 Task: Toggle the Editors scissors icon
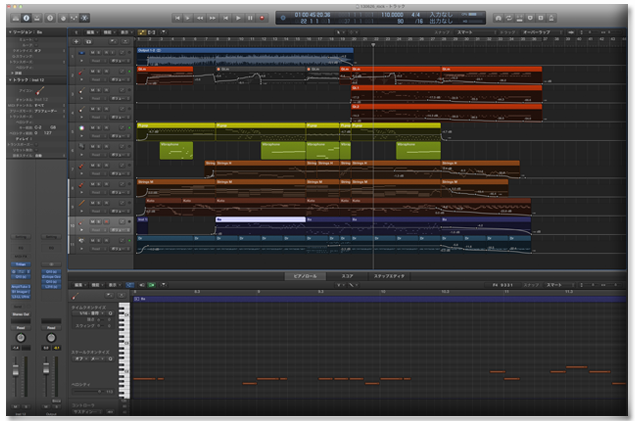pos(84,18)
